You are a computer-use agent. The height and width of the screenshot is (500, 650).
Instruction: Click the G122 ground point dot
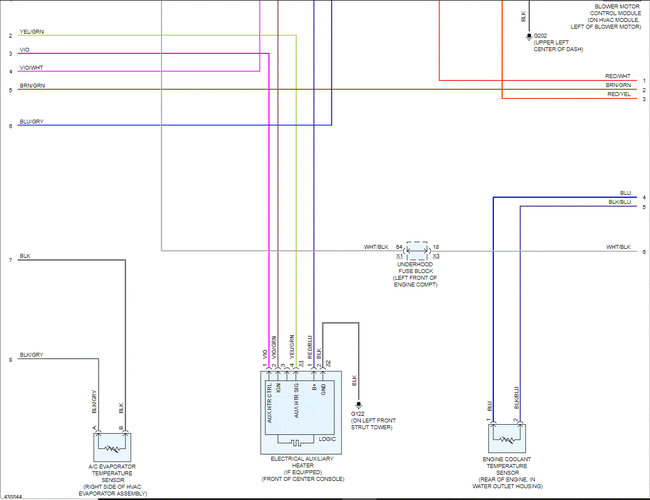click(x=359, y=404)
